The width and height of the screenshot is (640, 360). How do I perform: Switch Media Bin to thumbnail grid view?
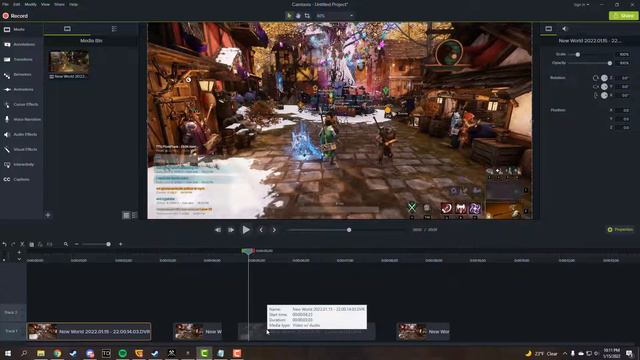pyautogui.click(x=126, y=215)
